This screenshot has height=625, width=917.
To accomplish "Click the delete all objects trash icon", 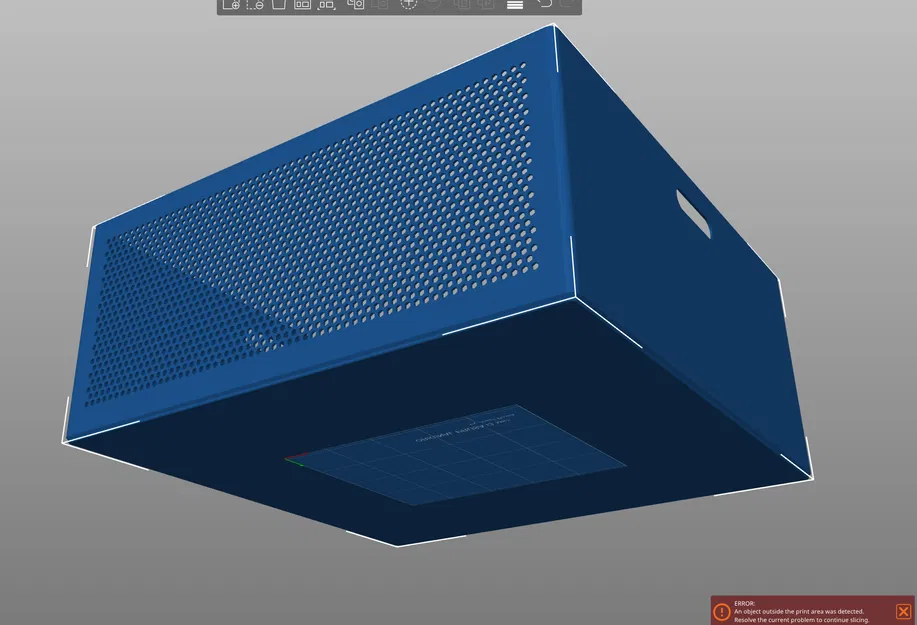I will tap(281, 5).
